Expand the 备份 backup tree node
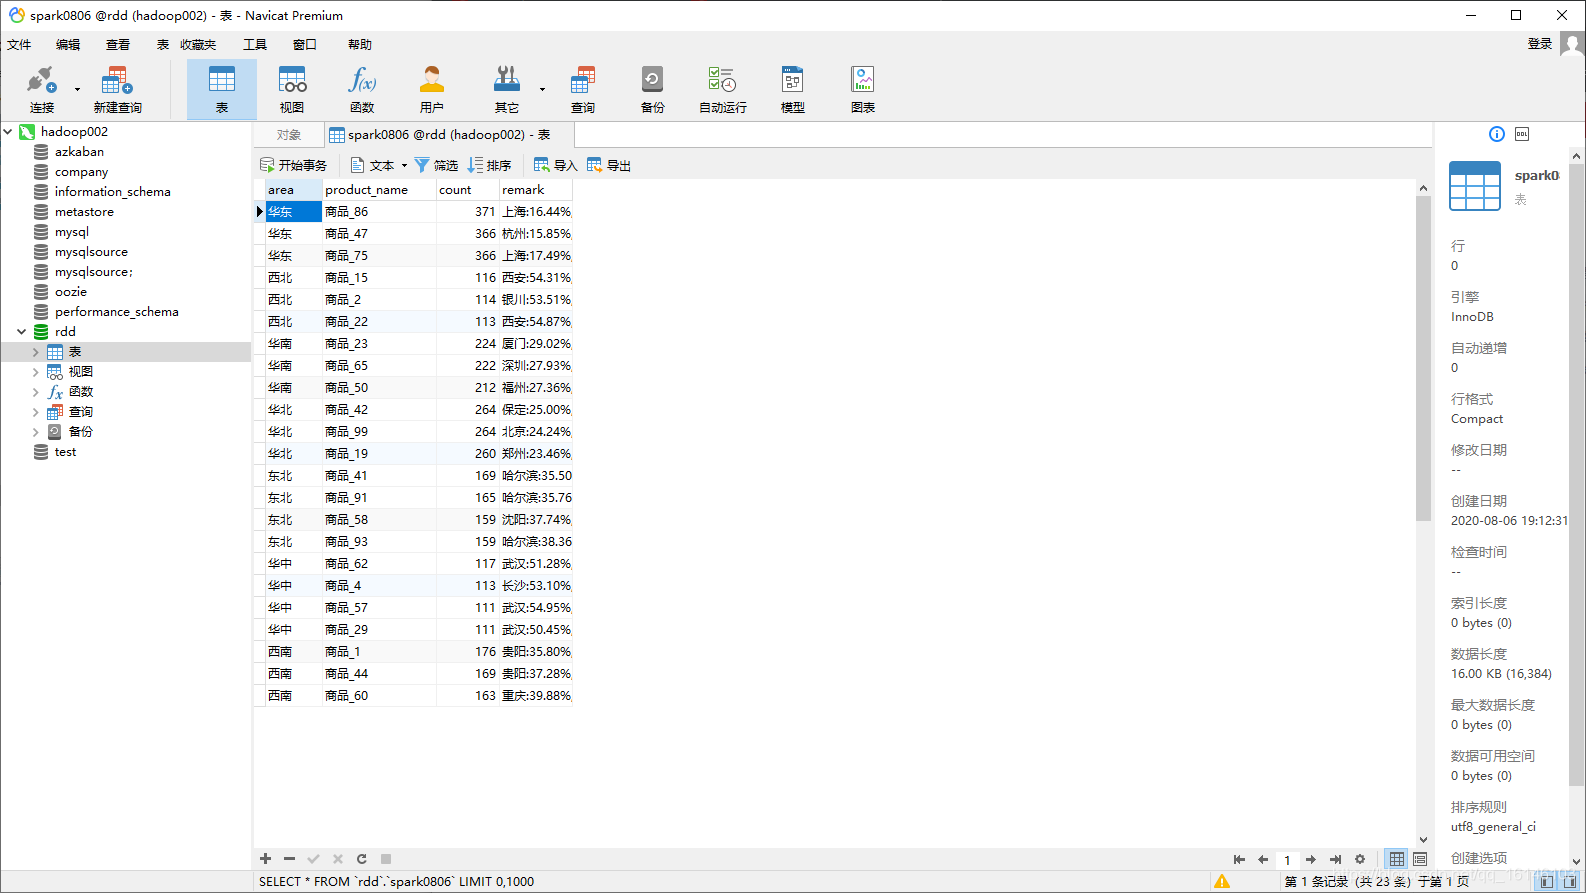 coord(36,432)
